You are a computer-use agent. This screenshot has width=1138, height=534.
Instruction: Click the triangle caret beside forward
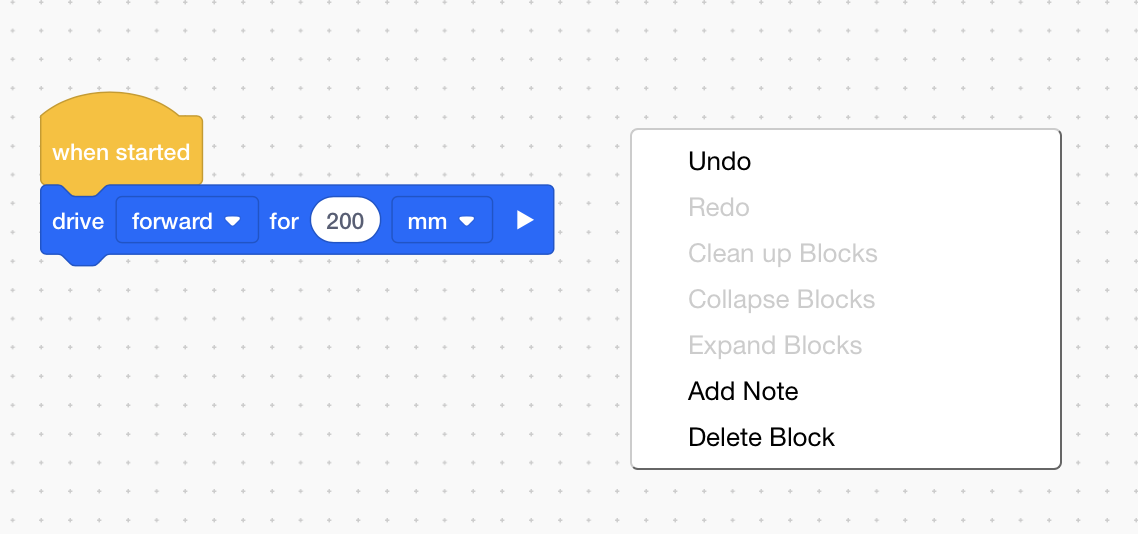click(x=233, y=221)
